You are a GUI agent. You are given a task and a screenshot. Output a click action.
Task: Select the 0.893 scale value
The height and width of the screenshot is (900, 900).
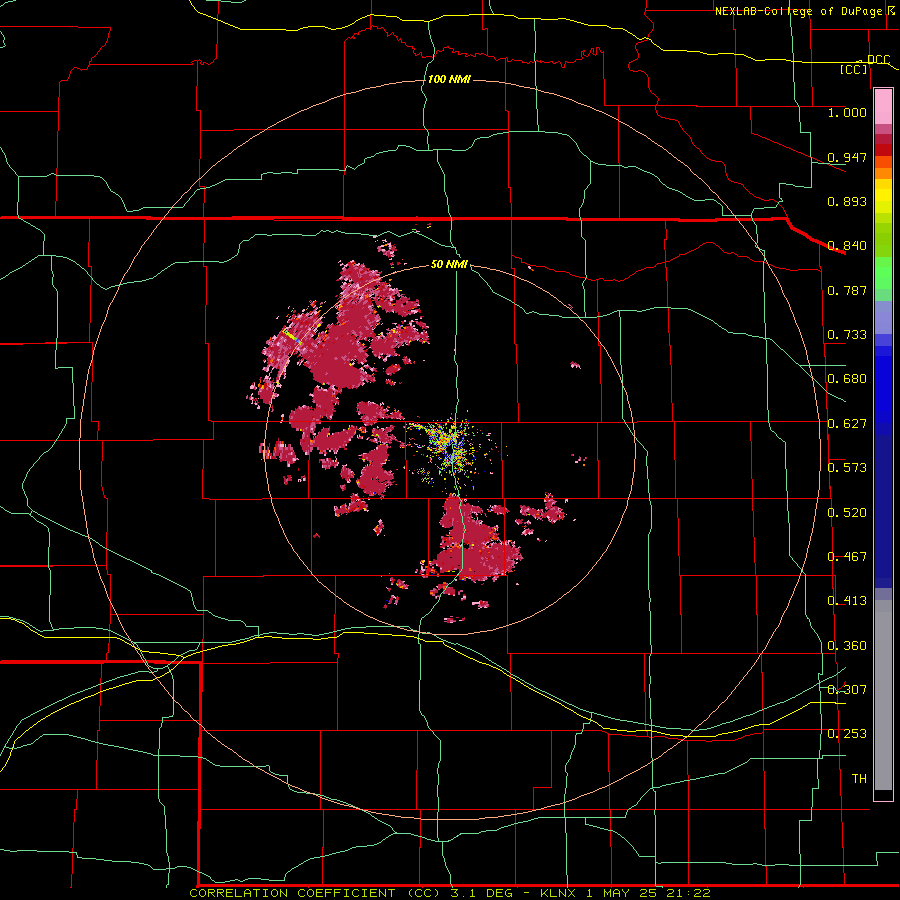click(x=847, y=201)
